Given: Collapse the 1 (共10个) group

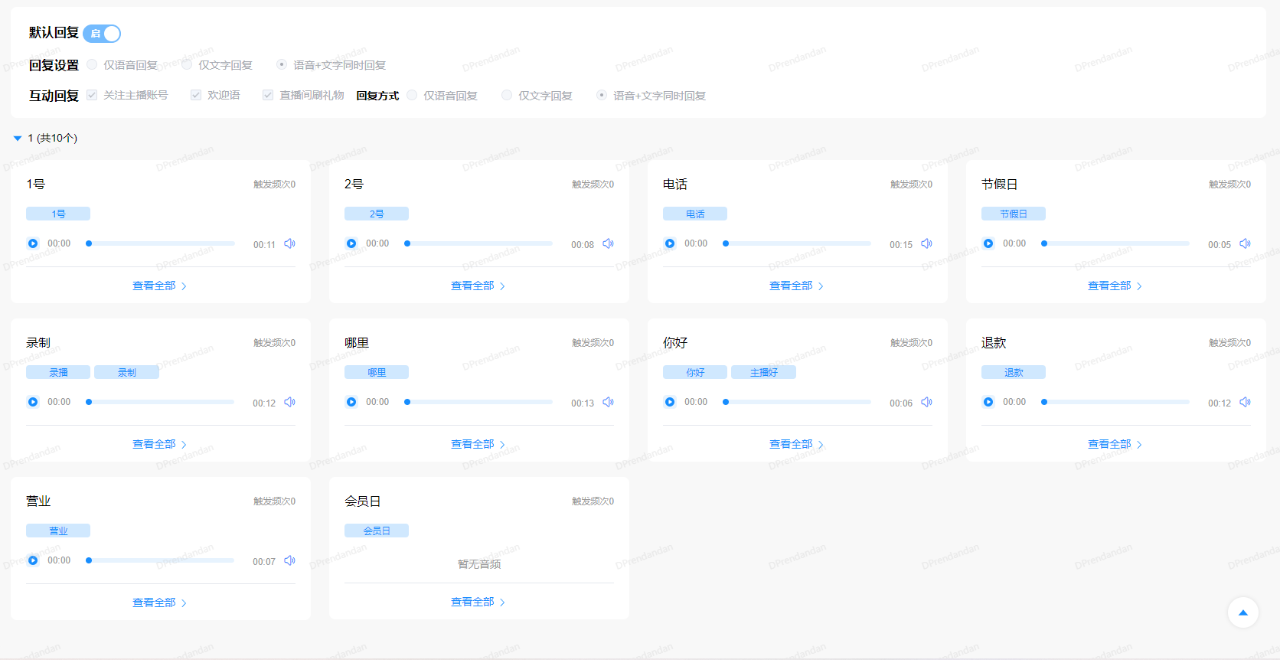Looking at the screenshot, I should [x=17, y=138].
